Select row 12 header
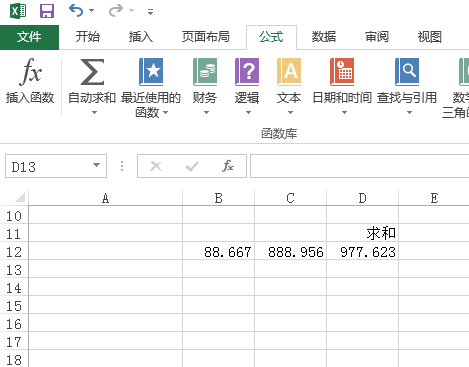This screenshot has width=469, height=367. coord(14,252)
